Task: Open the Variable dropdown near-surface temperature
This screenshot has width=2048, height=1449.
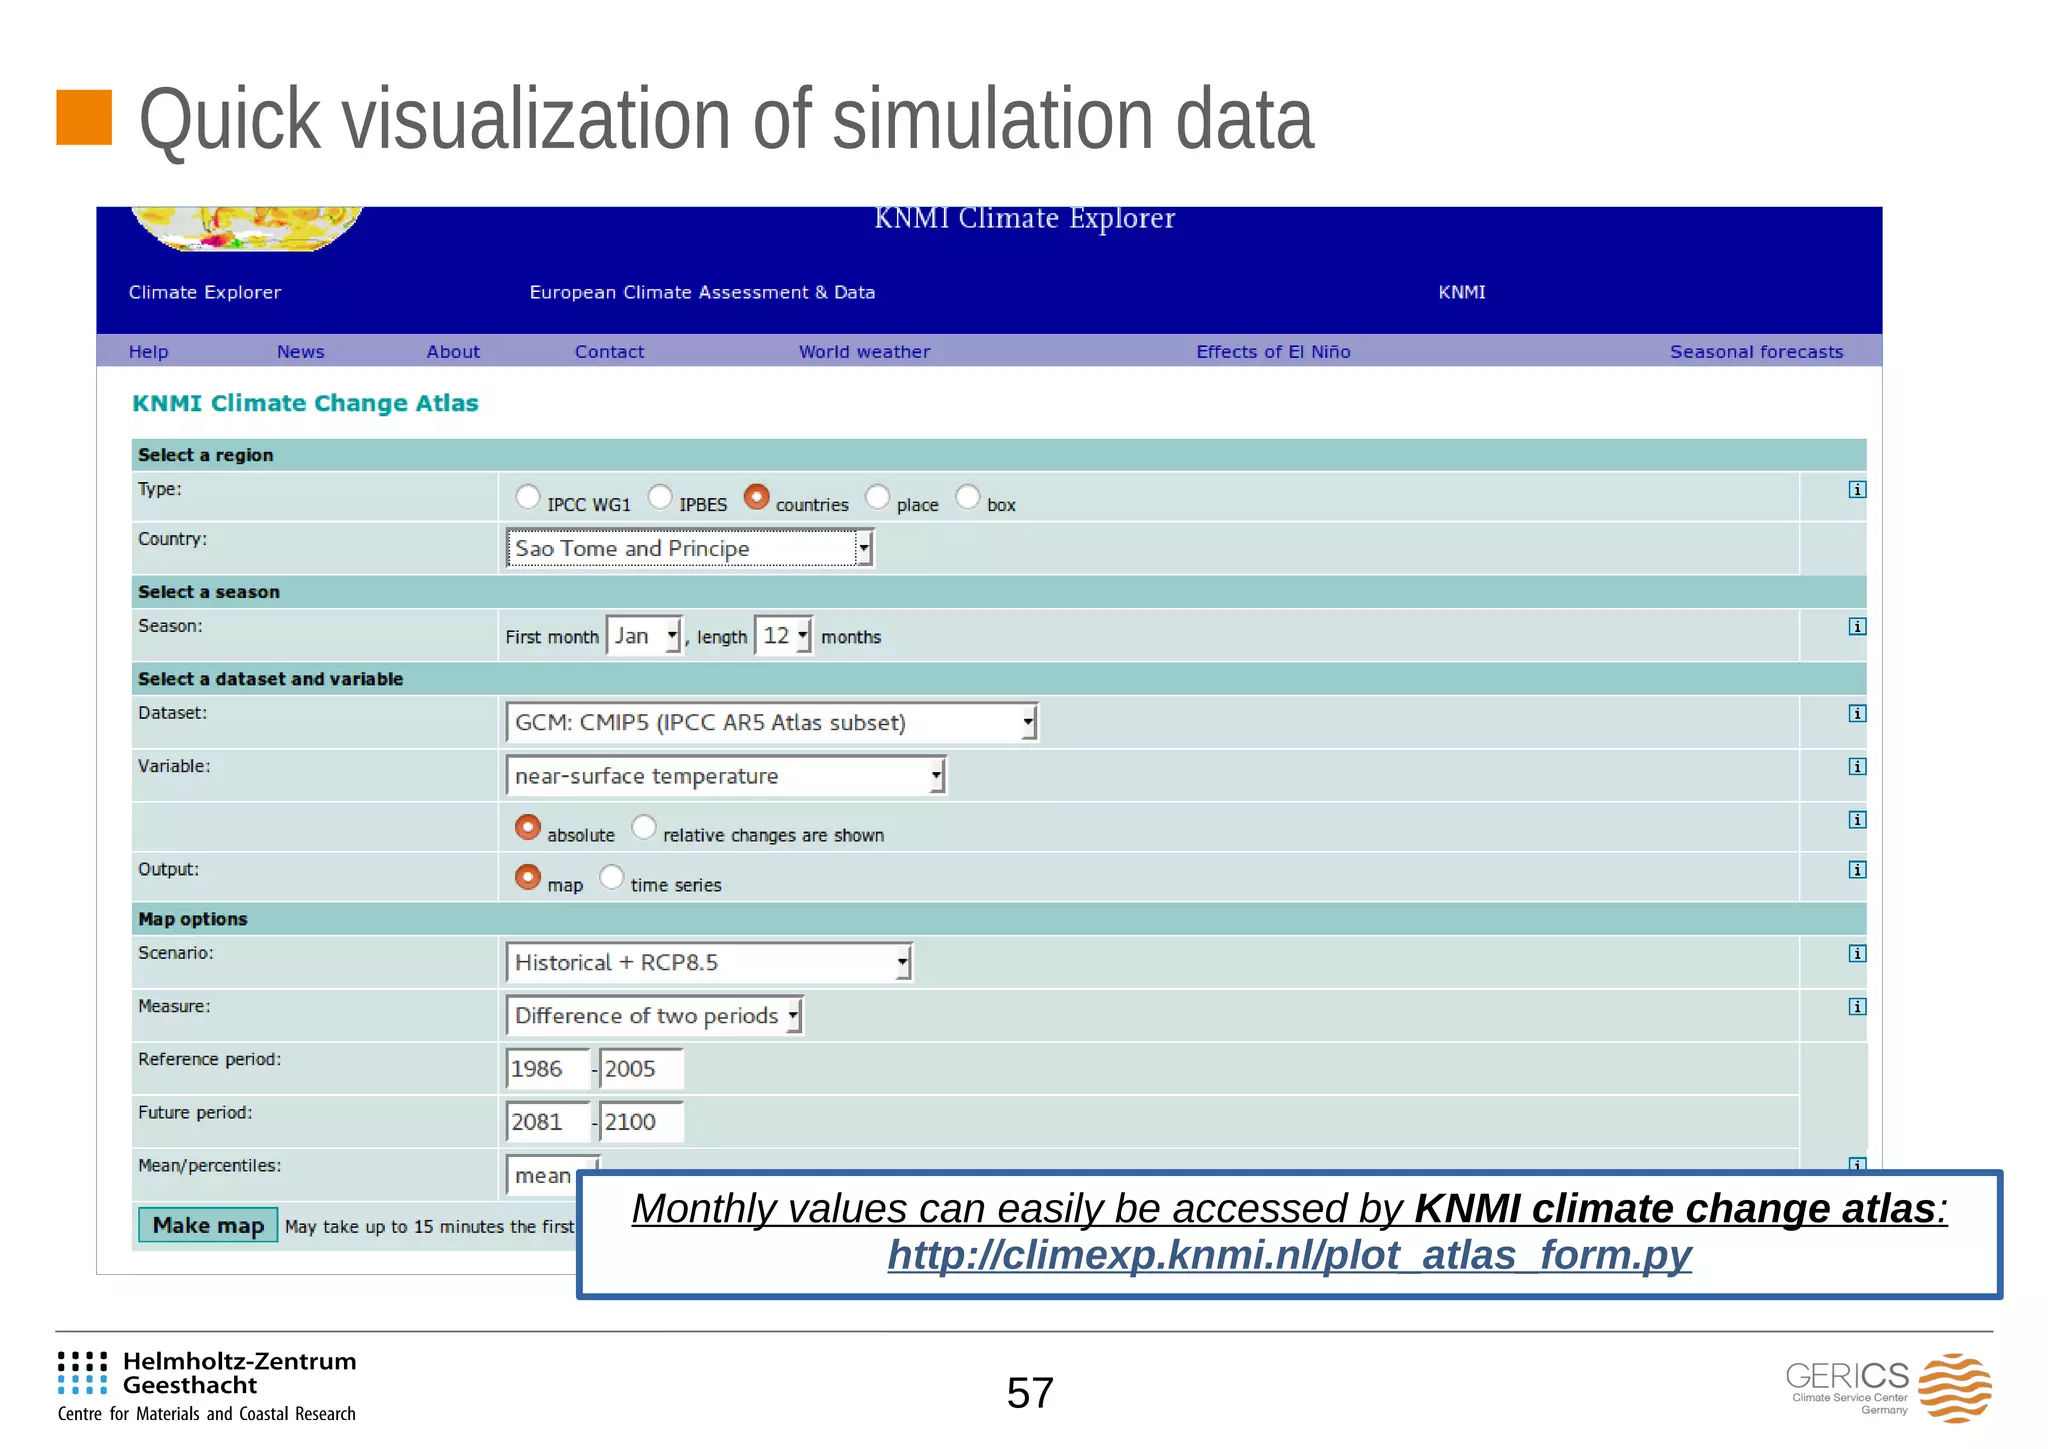Action: pos(726,776)
